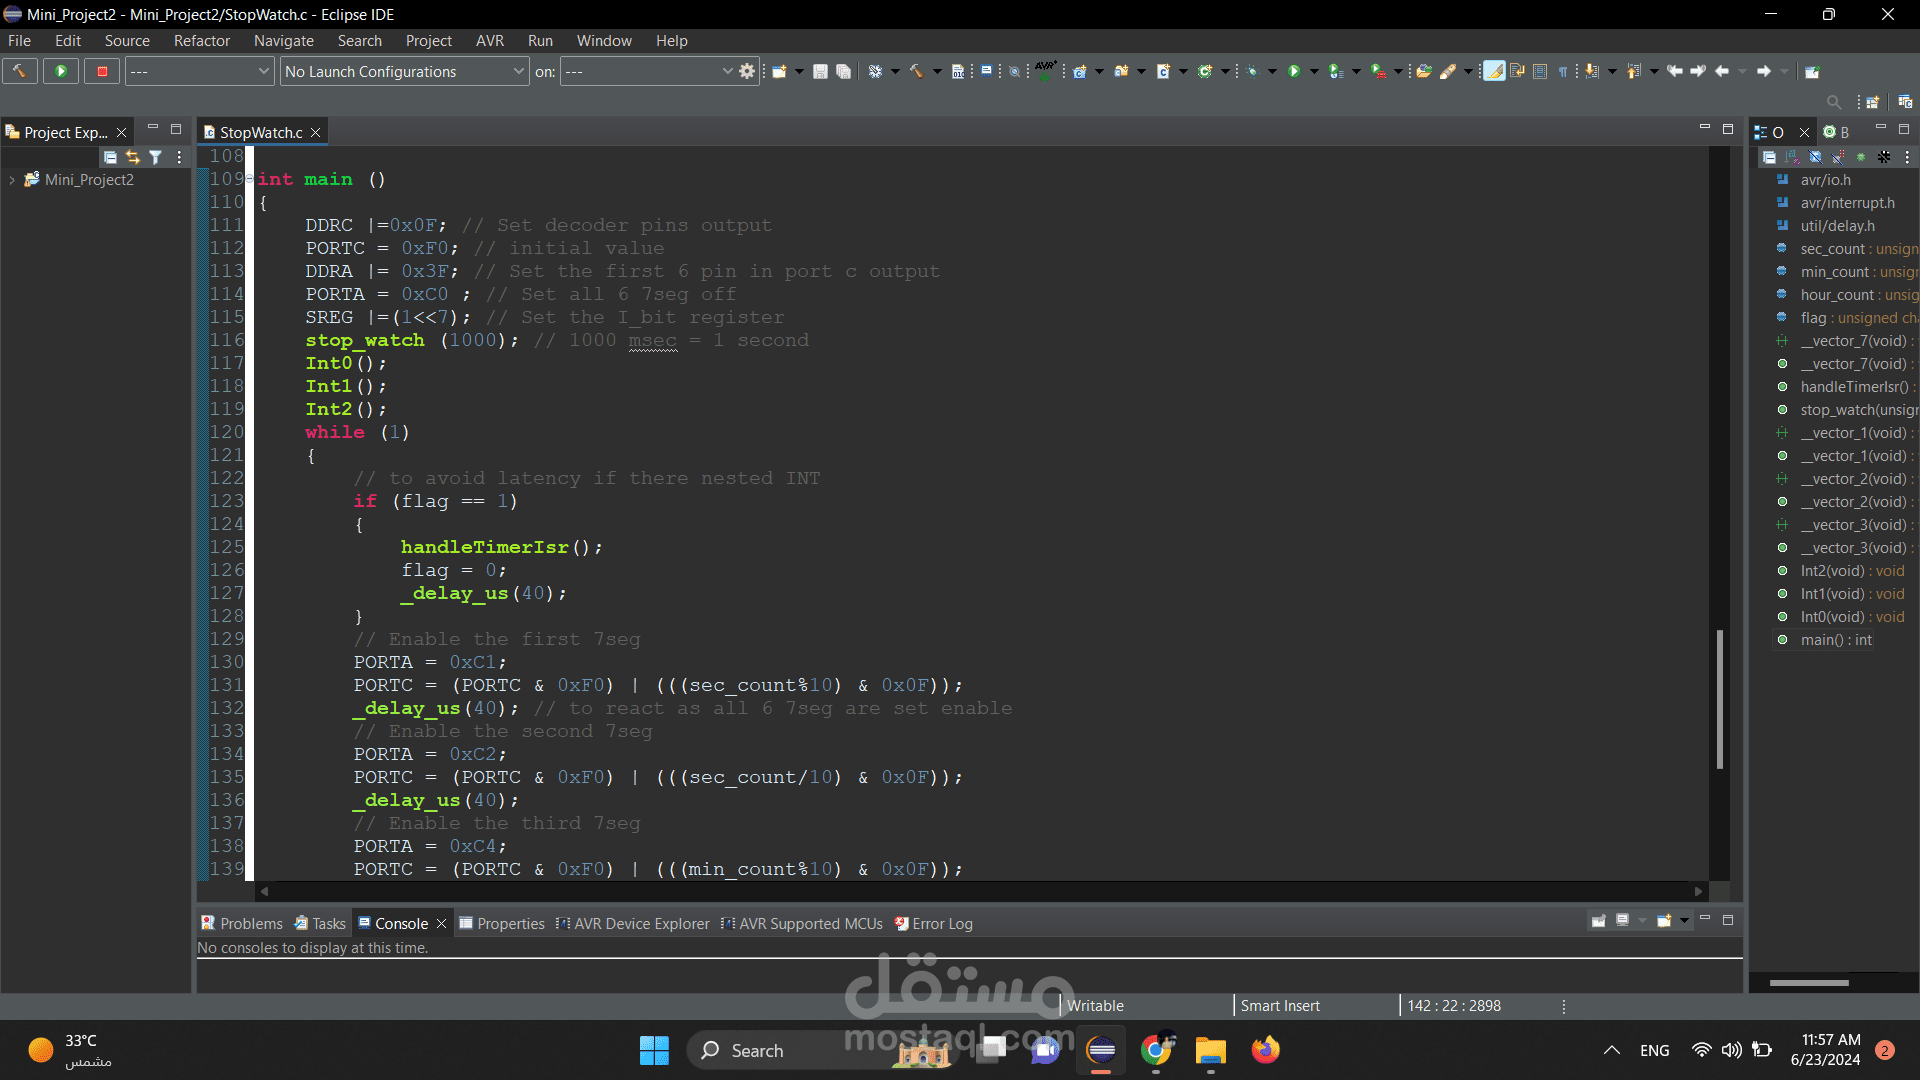The height and width of the screenshot is (1080, 1920).
Task: Expand the Mini_Project2 tree node
Action: click(x=12, y=180)
